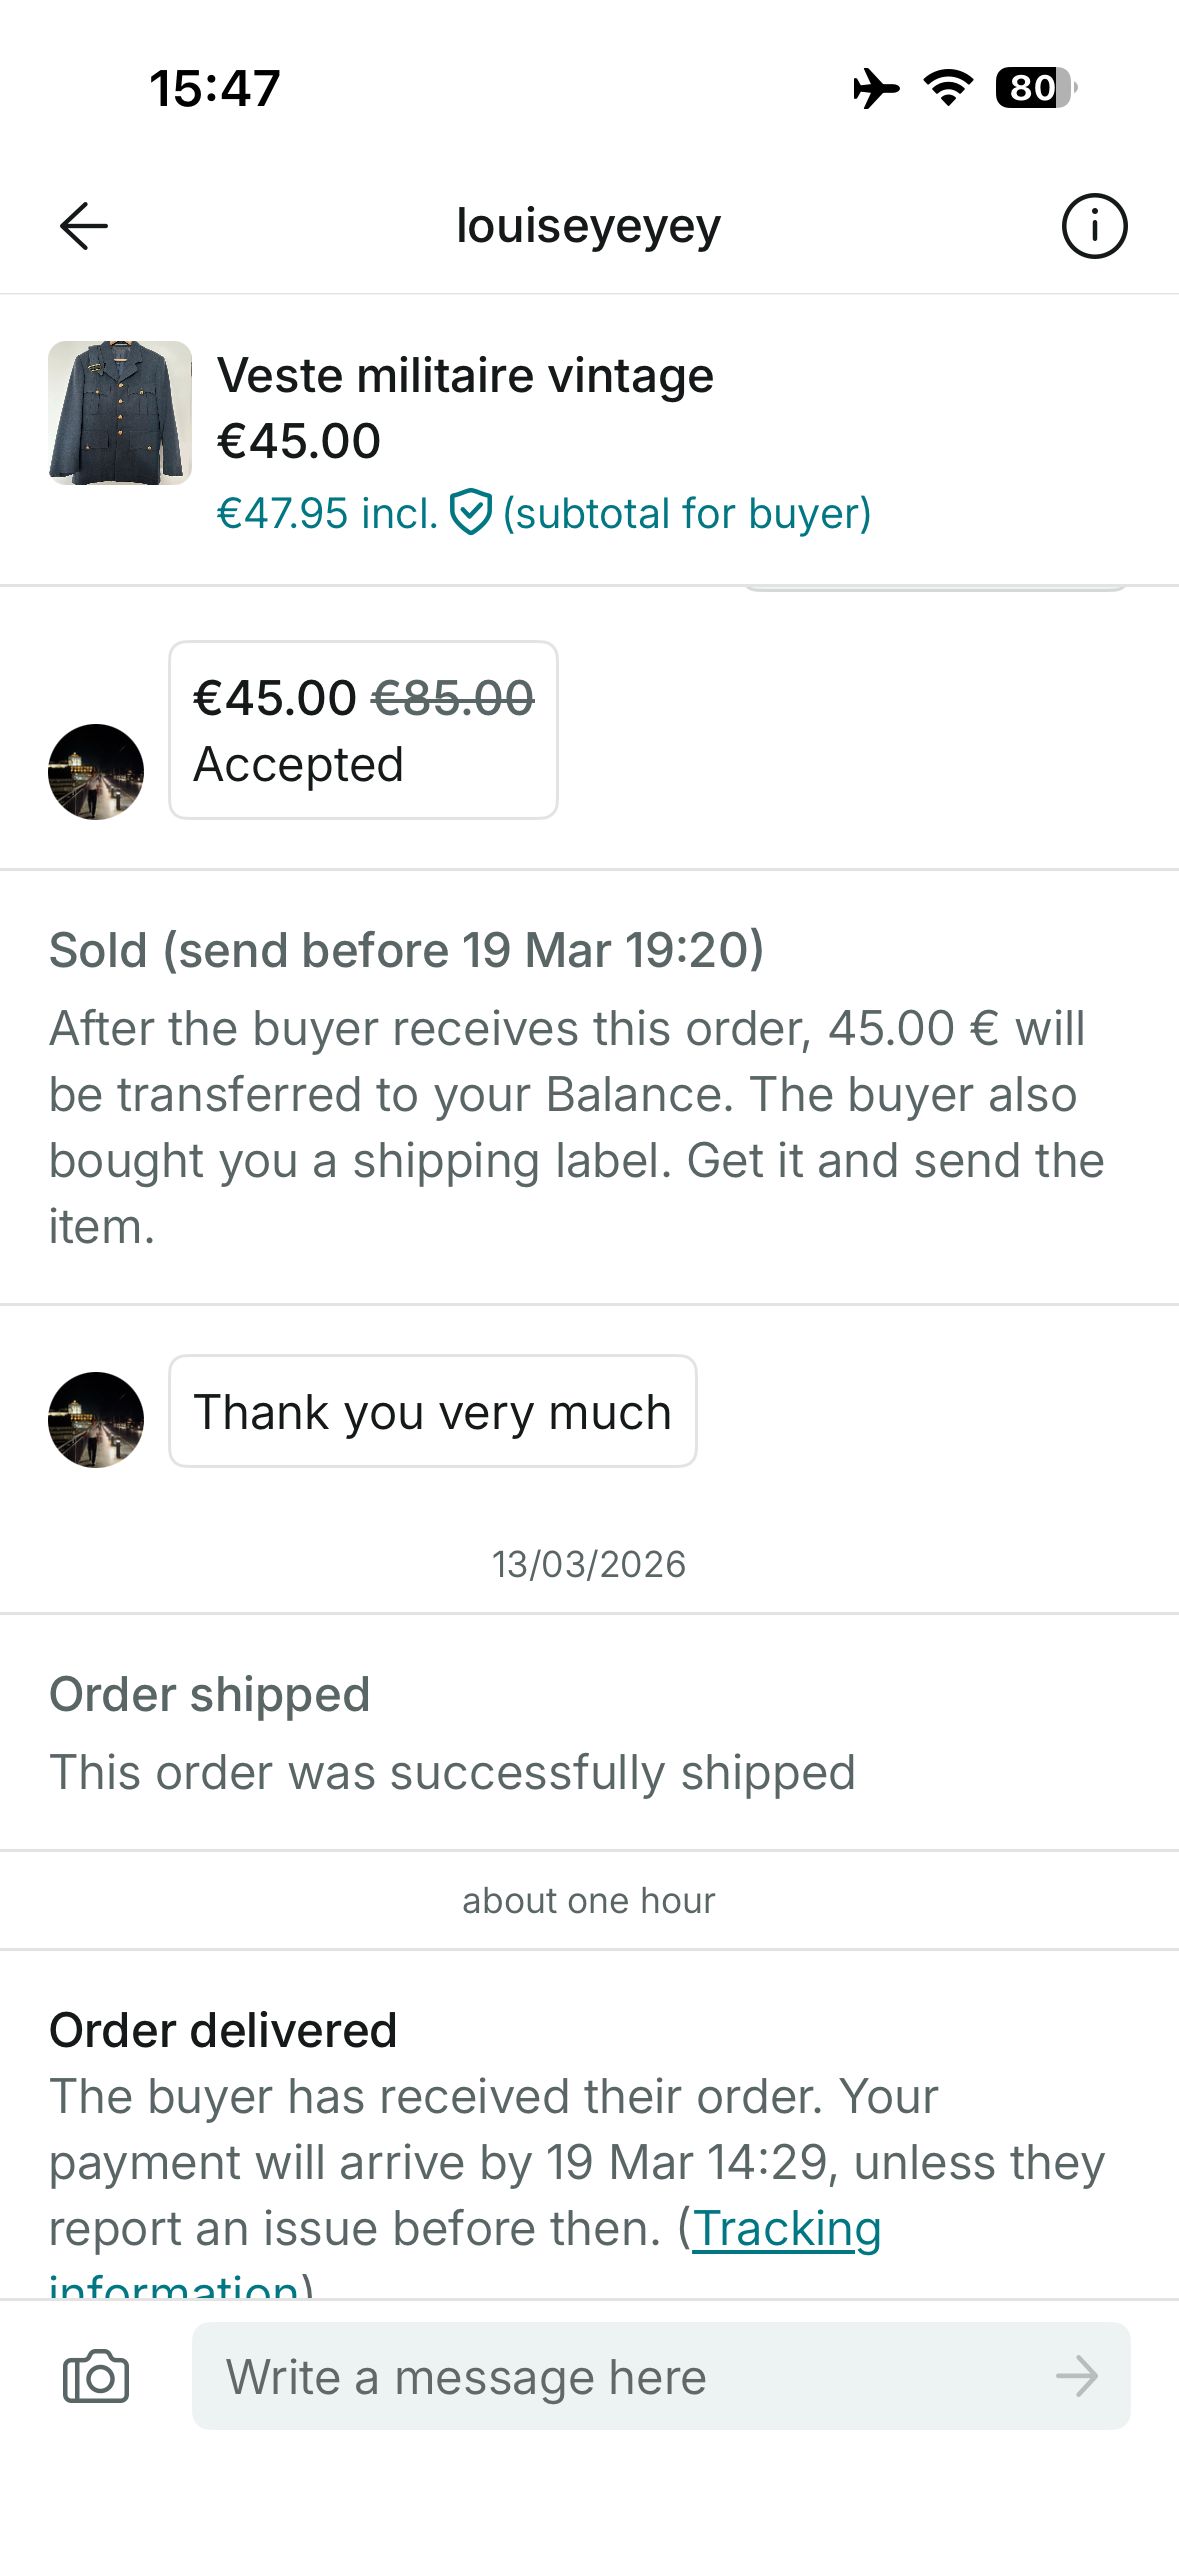Screen dimensions: 1179x2556
Task: Open the Tracking information link
Action: click(x=786, y=2229)
